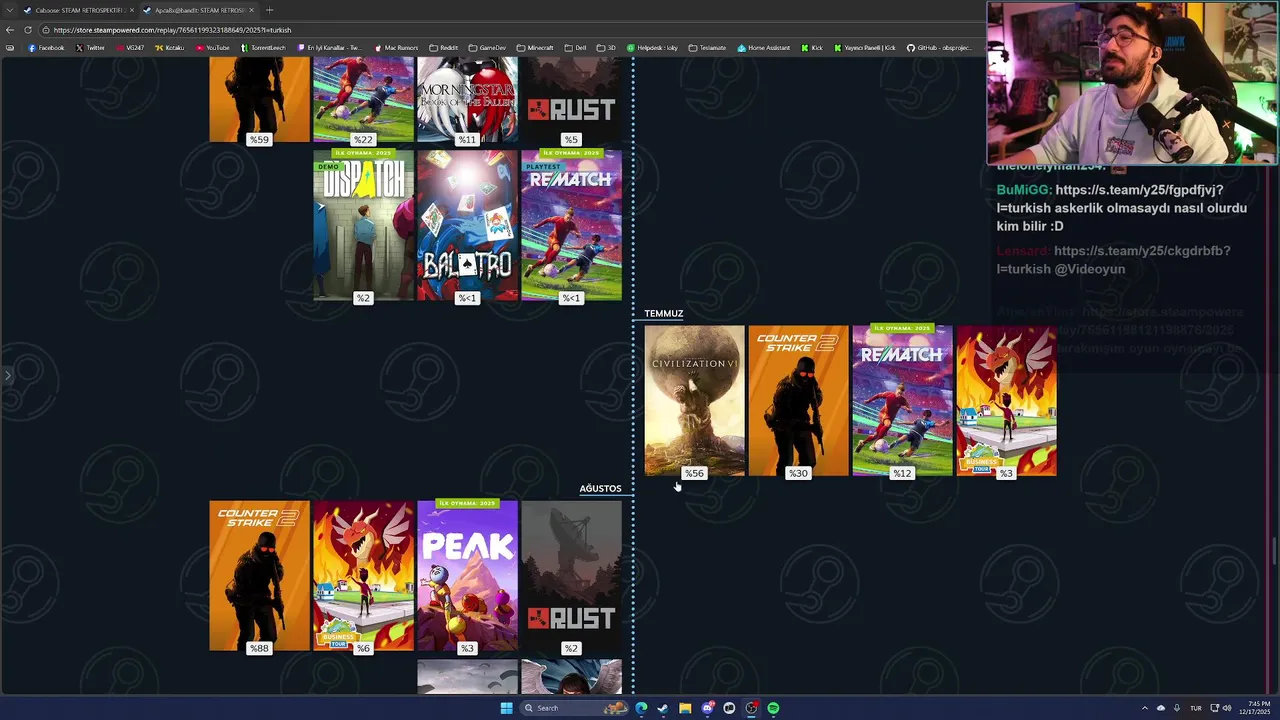Screen dimensions: 1280x720
Task: Switch to the Caboose Steam Retrospektif tab
Action: (x=78, y=10)
